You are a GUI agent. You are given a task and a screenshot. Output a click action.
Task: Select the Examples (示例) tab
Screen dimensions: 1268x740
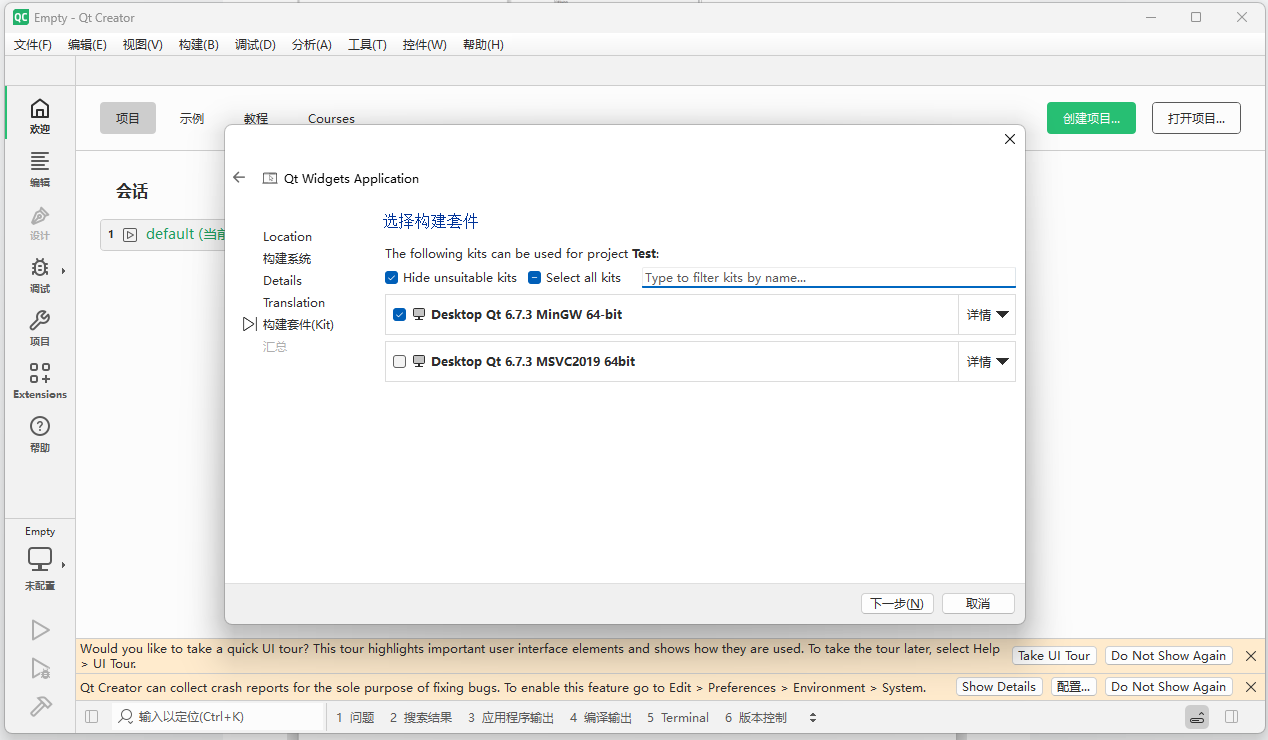(x=192, y=118)
